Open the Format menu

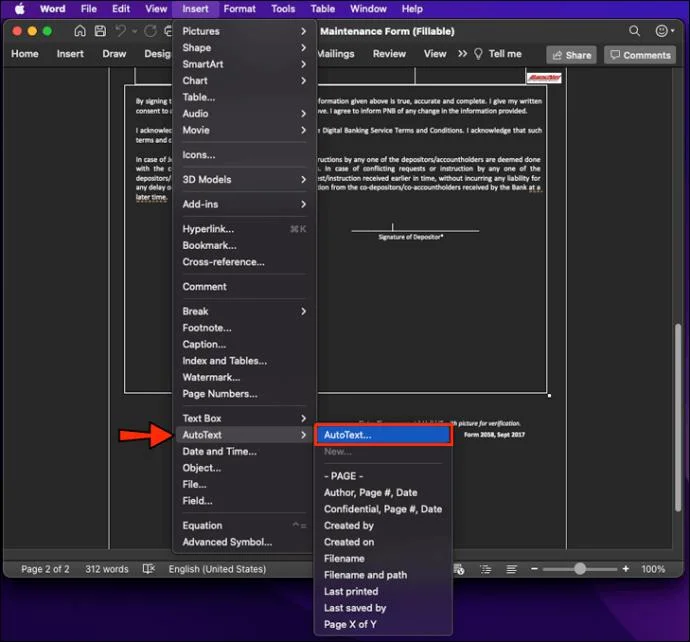click(x=239, y=9)
